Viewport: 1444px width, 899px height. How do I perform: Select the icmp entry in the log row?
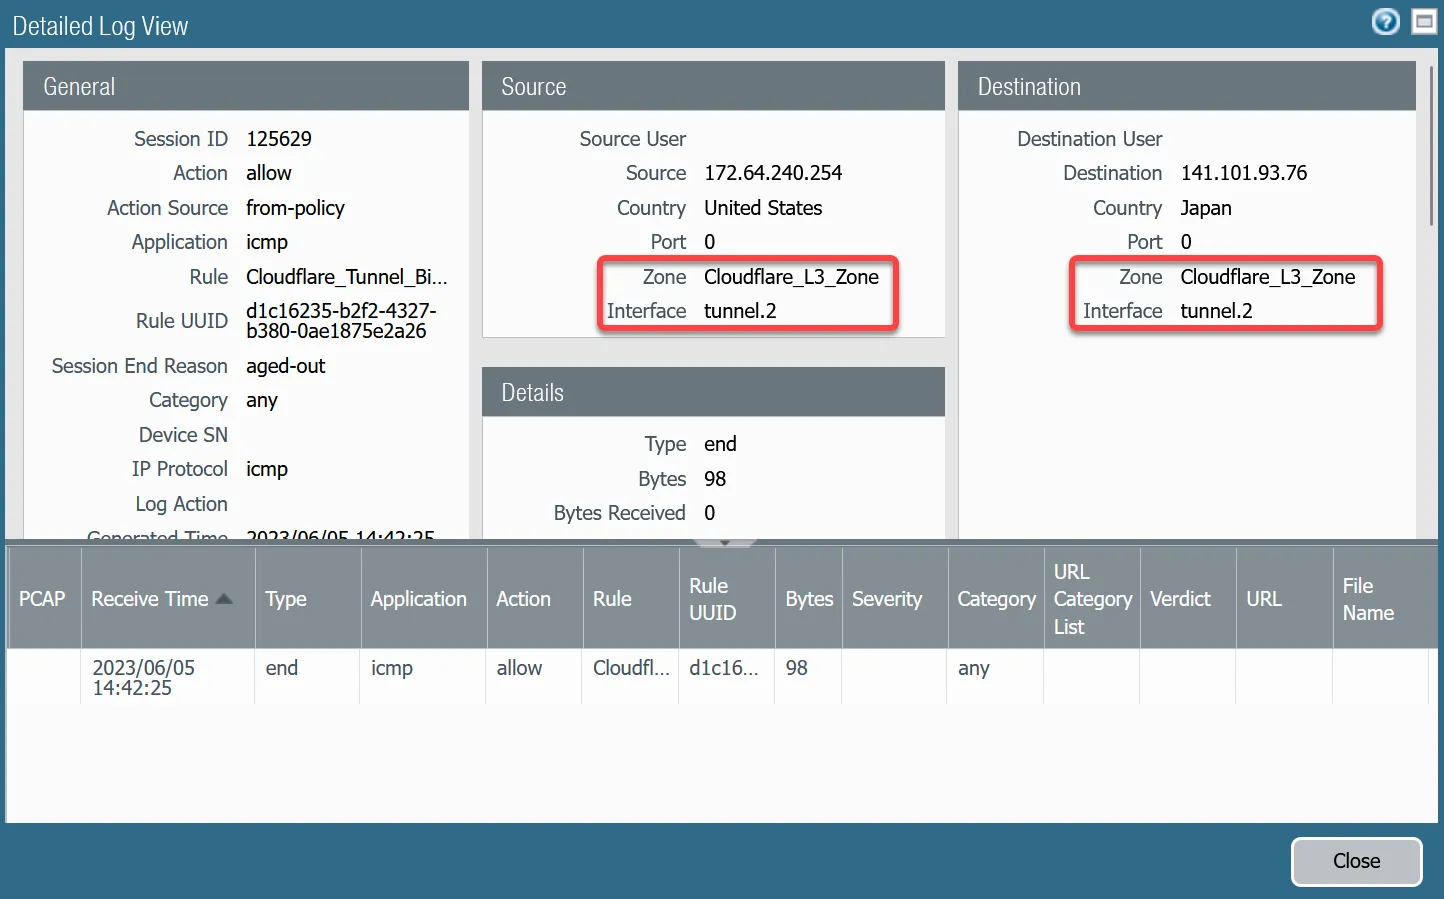(x=391, y=668)
